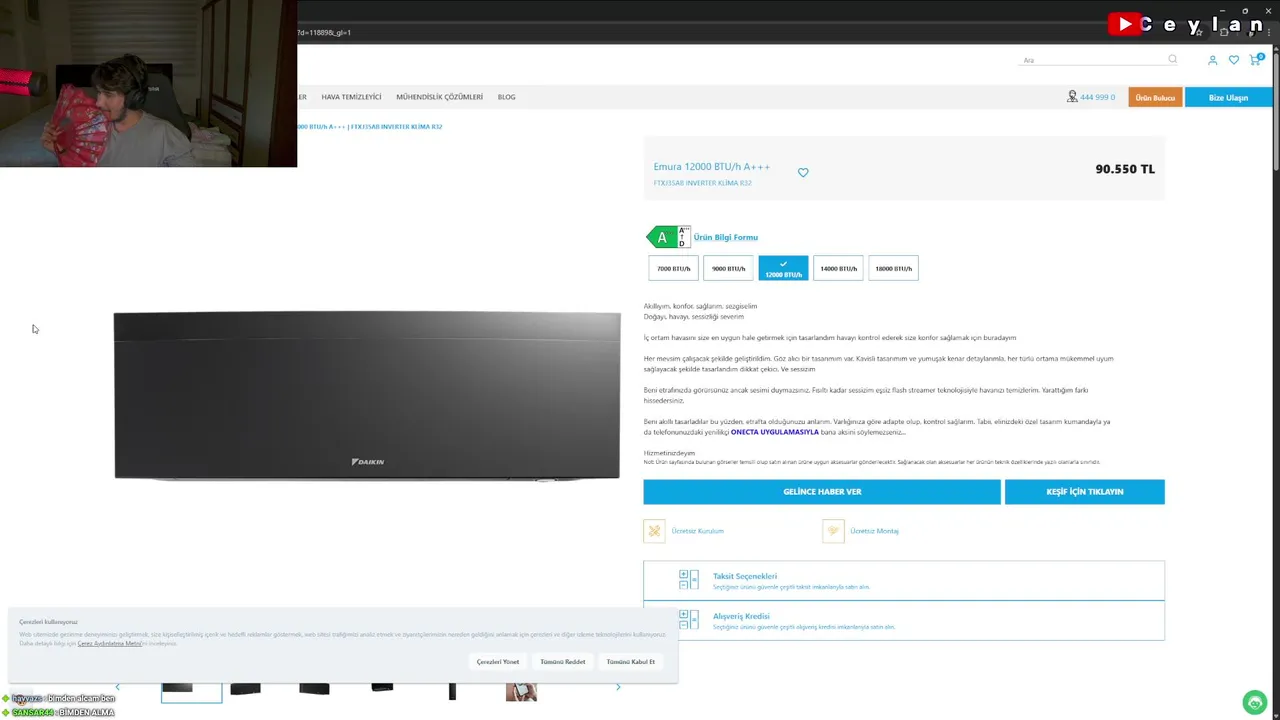Open the ONECTA UYGULAMASIYLA link
Image resolution: width=1280 pixels, height=720 pixels.
coord(774,432)
